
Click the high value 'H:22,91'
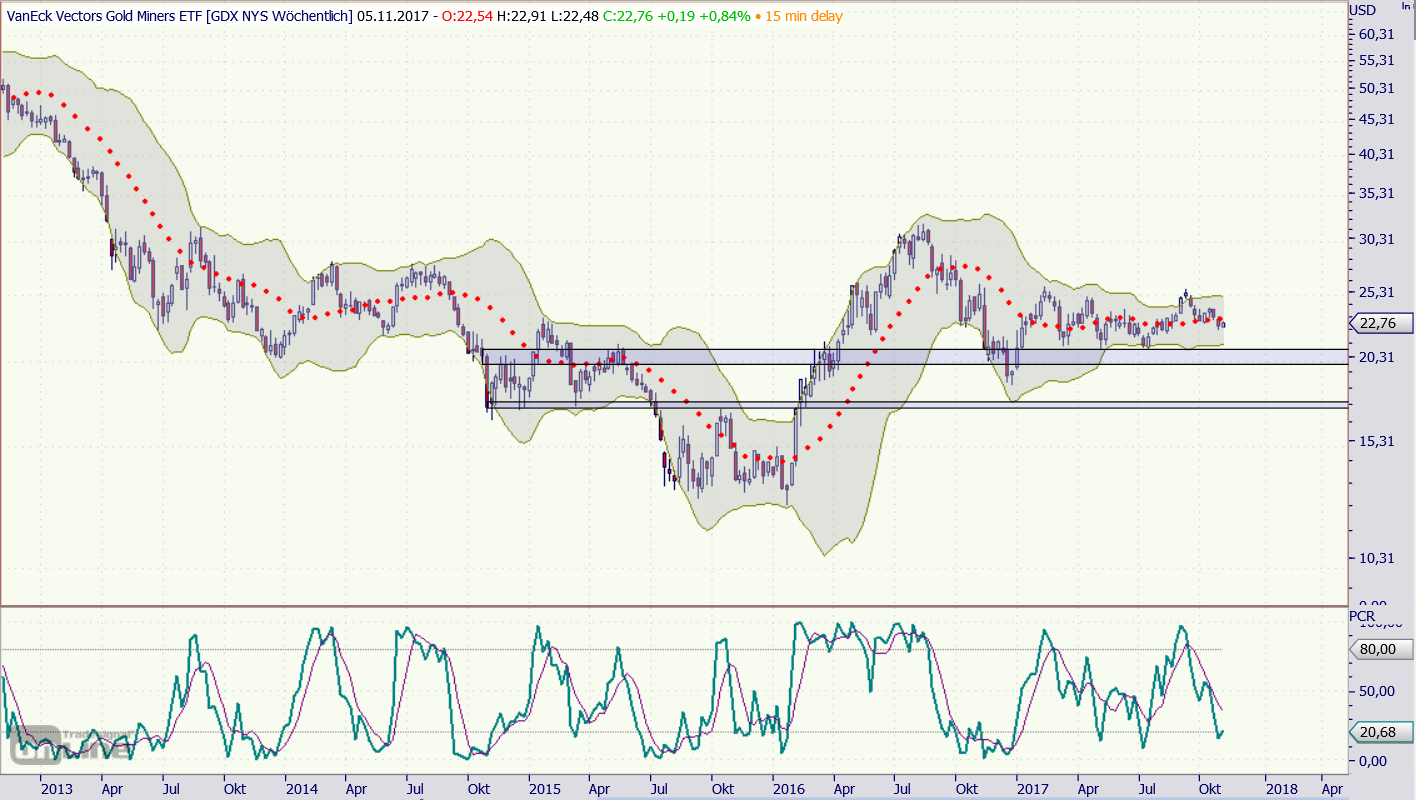click(x=522, y=16)
